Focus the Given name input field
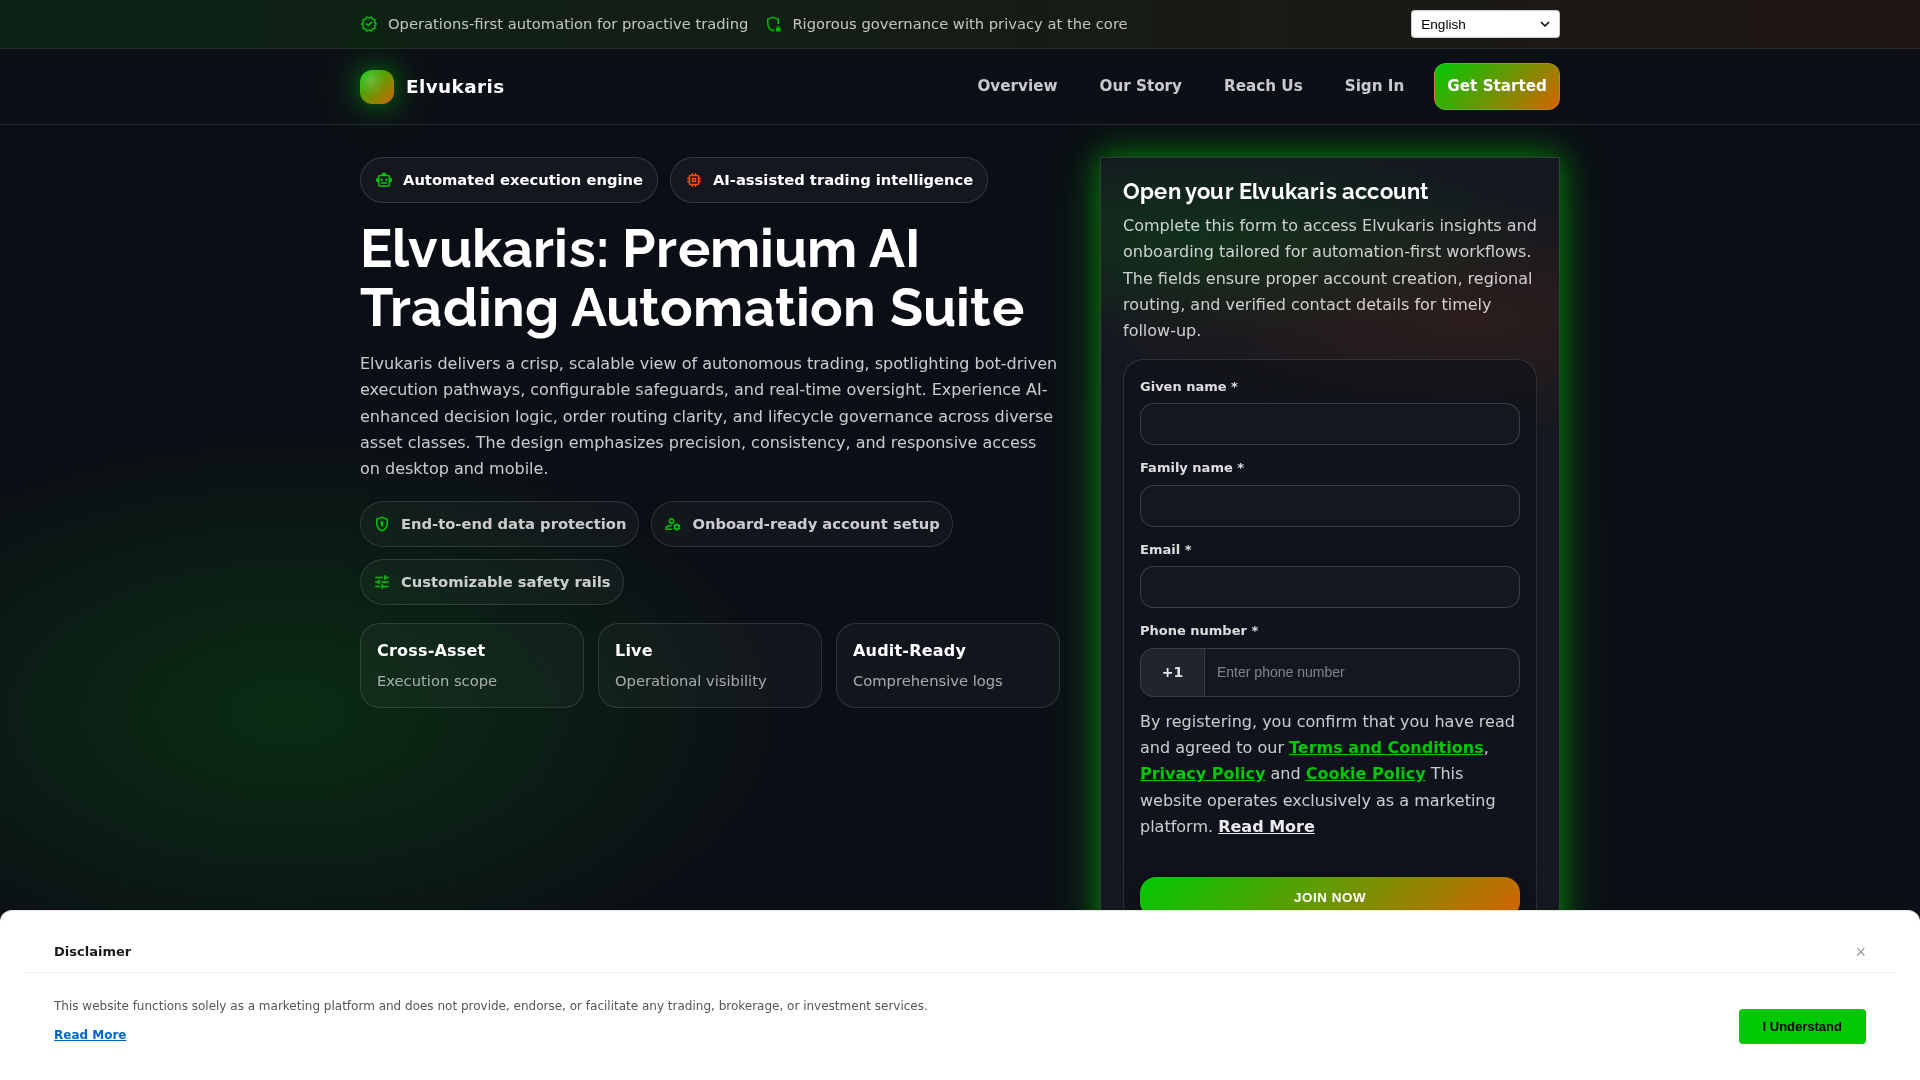The width and height of the screenshot is (1920, 1080). [x=1330, y=424]
